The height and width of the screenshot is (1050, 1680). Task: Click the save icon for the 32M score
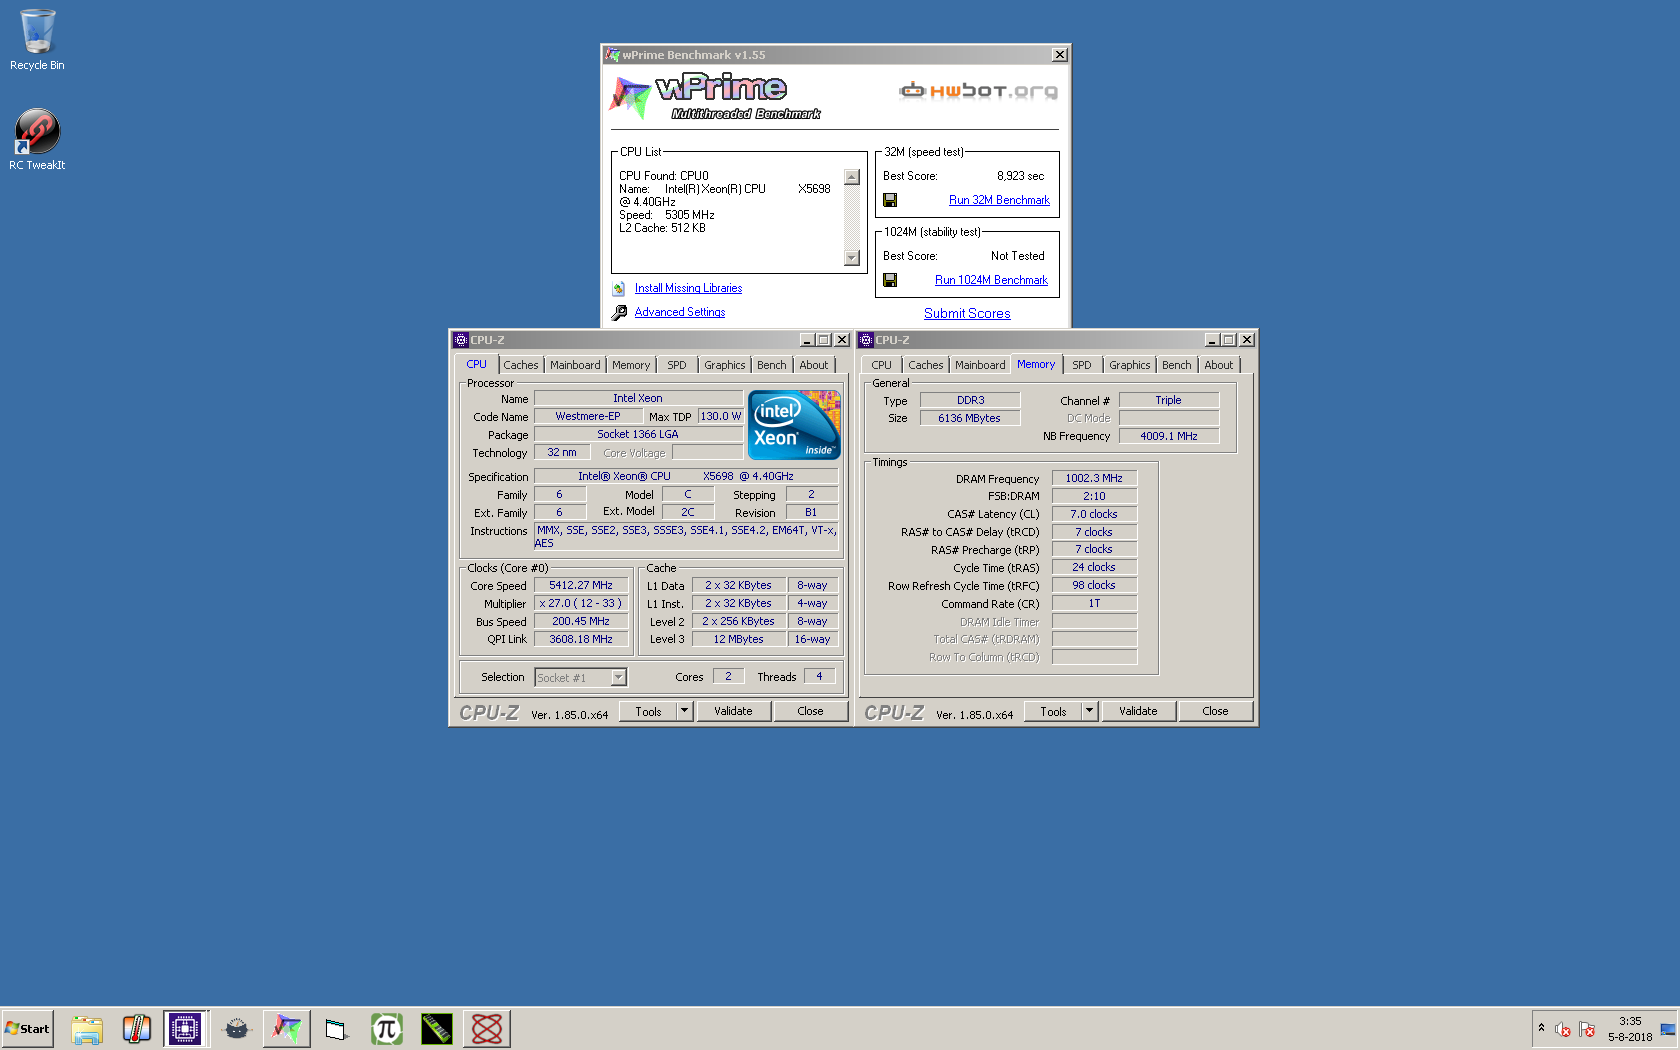tap(890, 200)
